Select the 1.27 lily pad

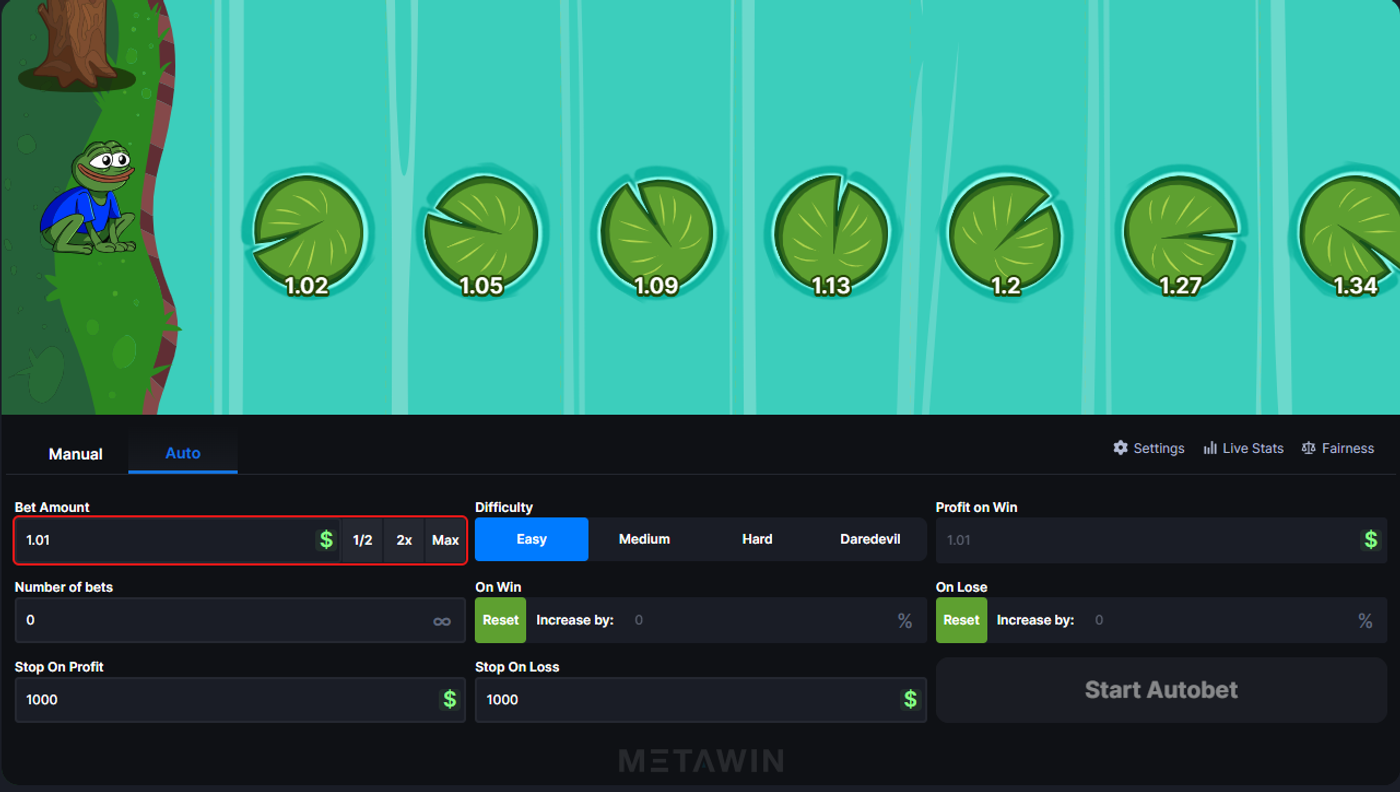[1180, 232]
